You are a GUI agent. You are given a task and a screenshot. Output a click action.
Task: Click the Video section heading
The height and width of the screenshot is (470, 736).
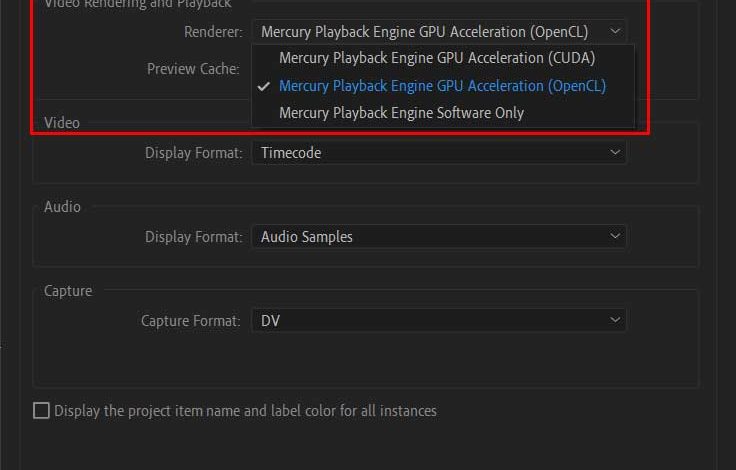click(x=62, y=123)
